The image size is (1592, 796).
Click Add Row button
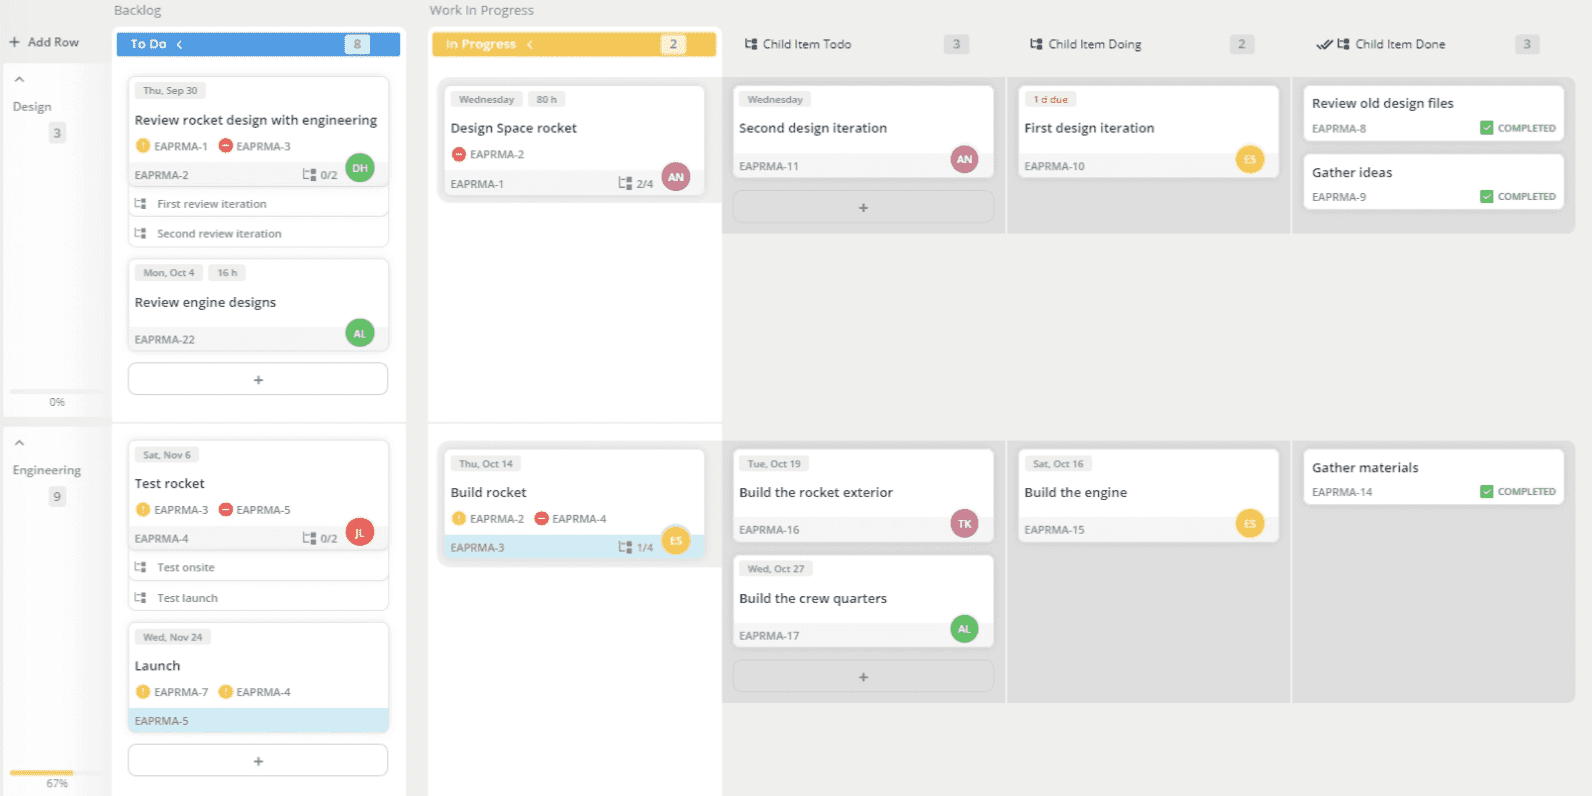pyautogui.click(x=44, y=42)
